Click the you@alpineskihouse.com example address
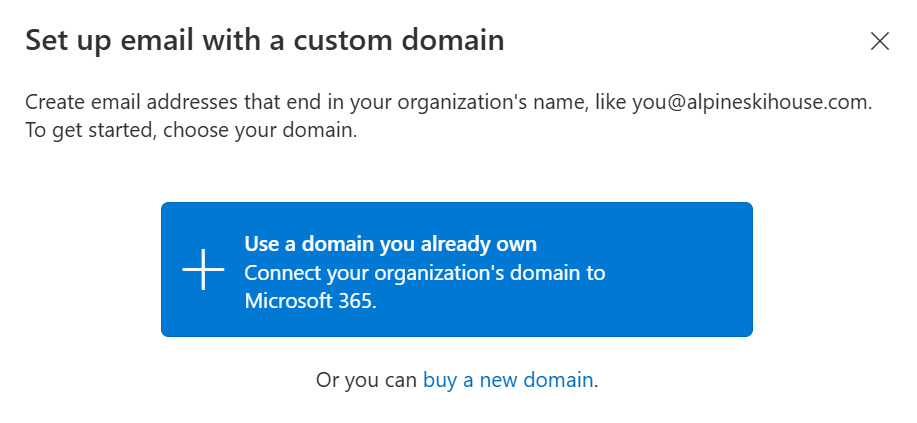 pos(751,102)
